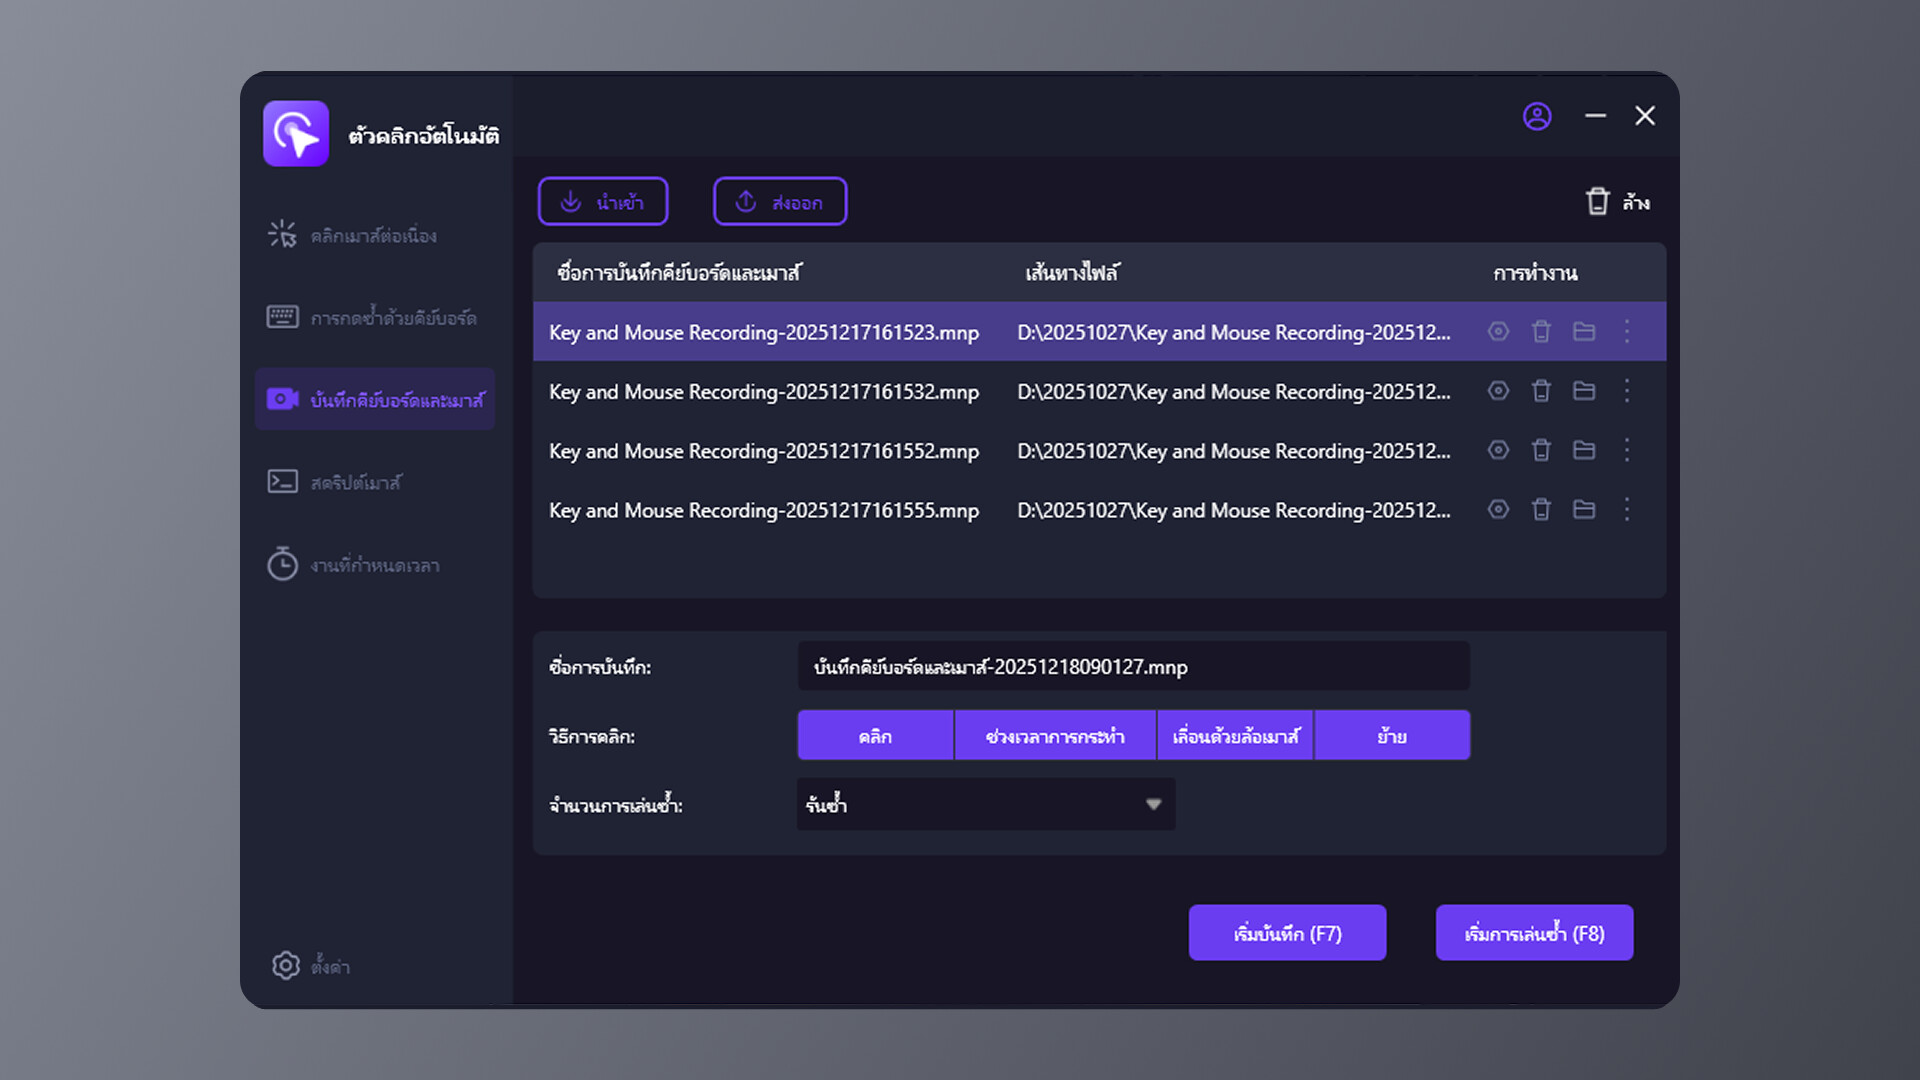This screenshot has width=1920, height=1080.
Task: Toggle the mouse wheel scroll method button
Action: point(1235,736)
